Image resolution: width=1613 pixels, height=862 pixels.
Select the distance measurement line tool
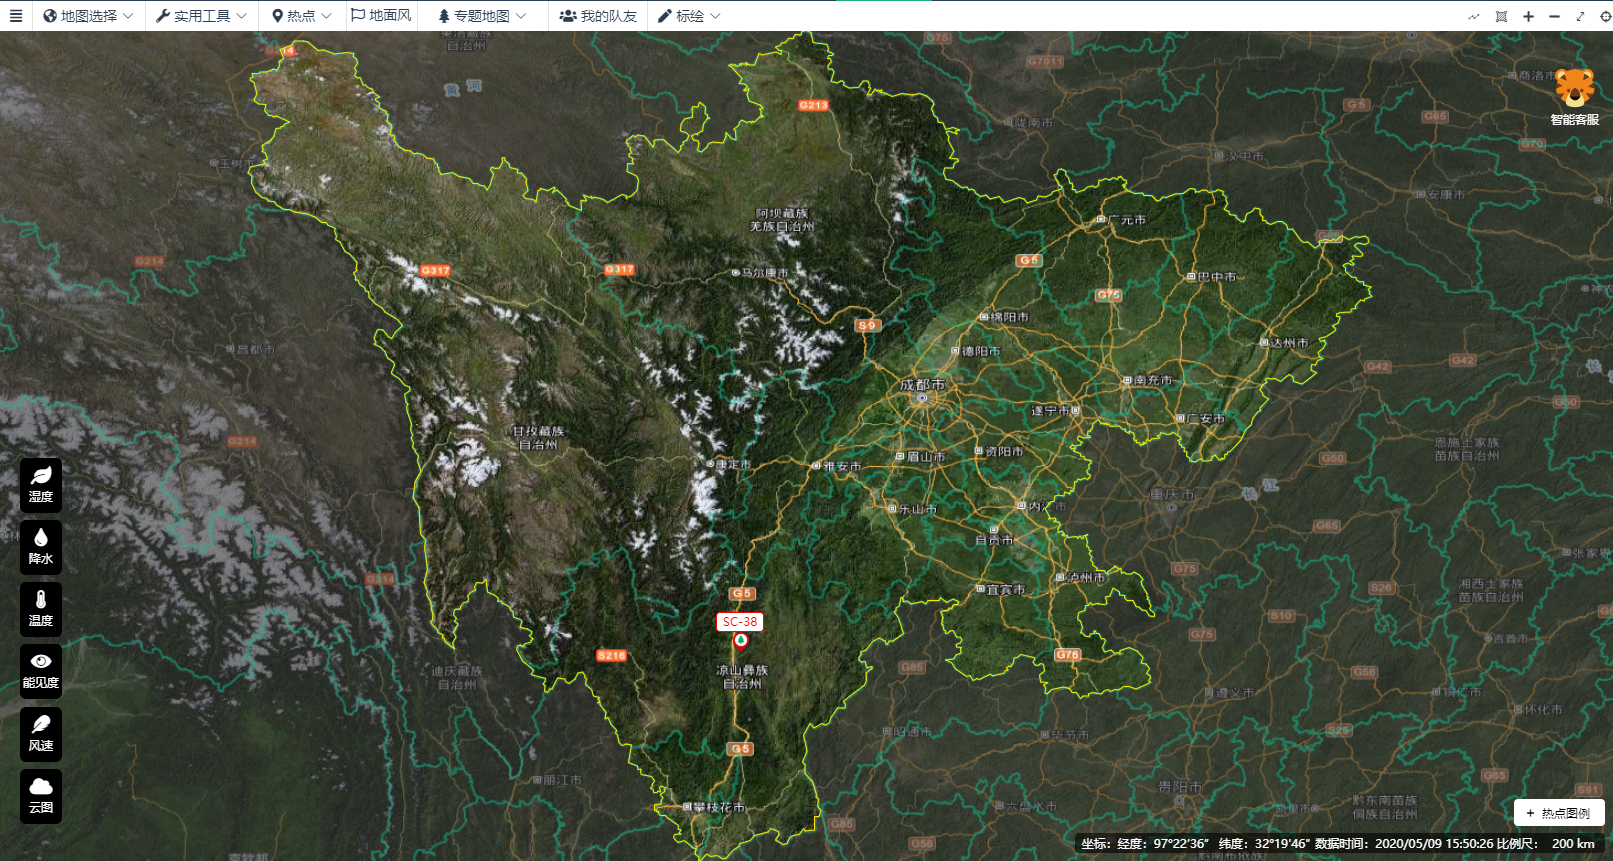[x=1474, y=16]
